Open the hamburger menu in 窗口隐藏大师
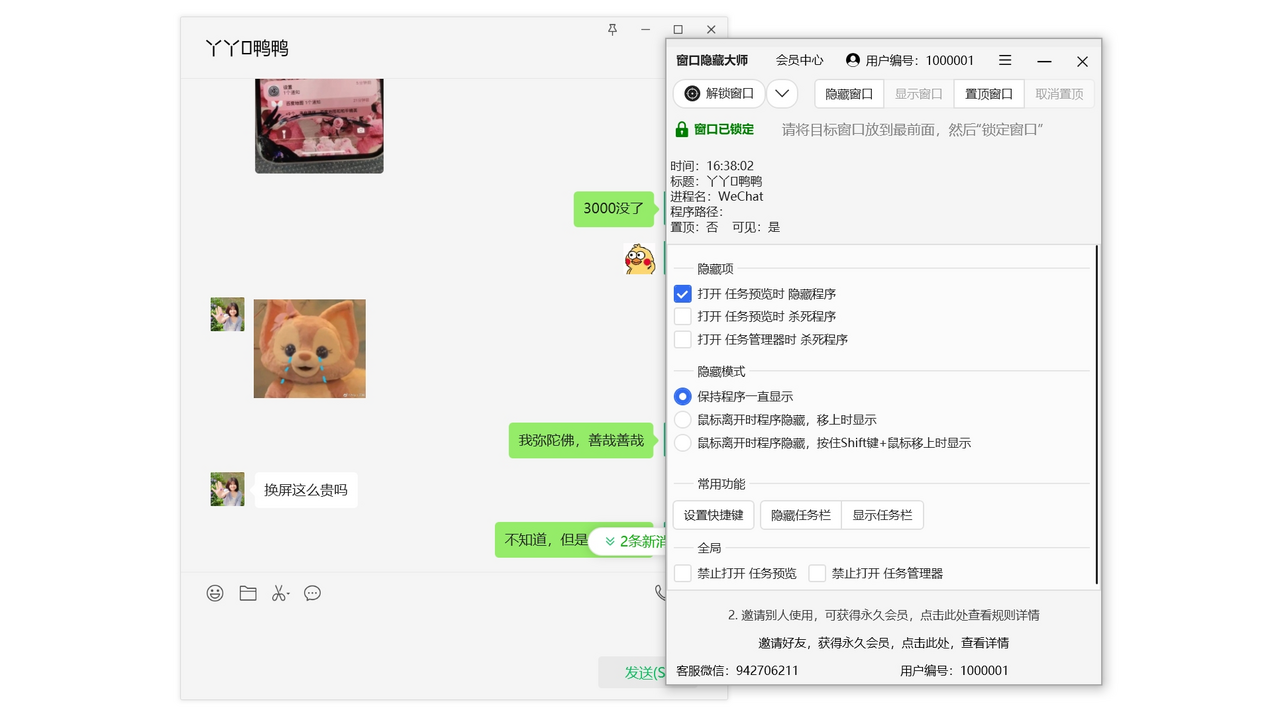This screenshot has width=1280, height=720. point(1004,60)
